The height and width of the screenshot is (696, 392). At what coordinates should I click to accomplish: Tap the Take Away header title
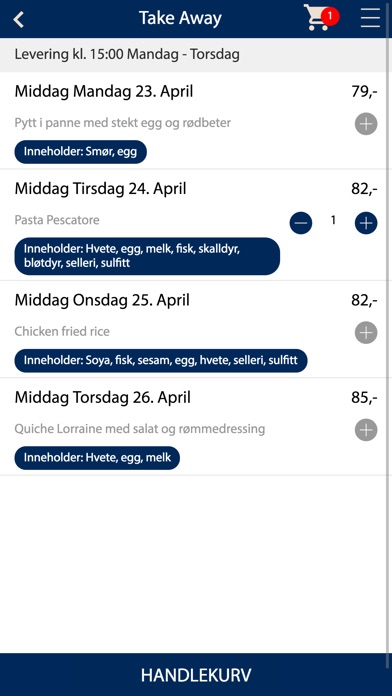180,19
